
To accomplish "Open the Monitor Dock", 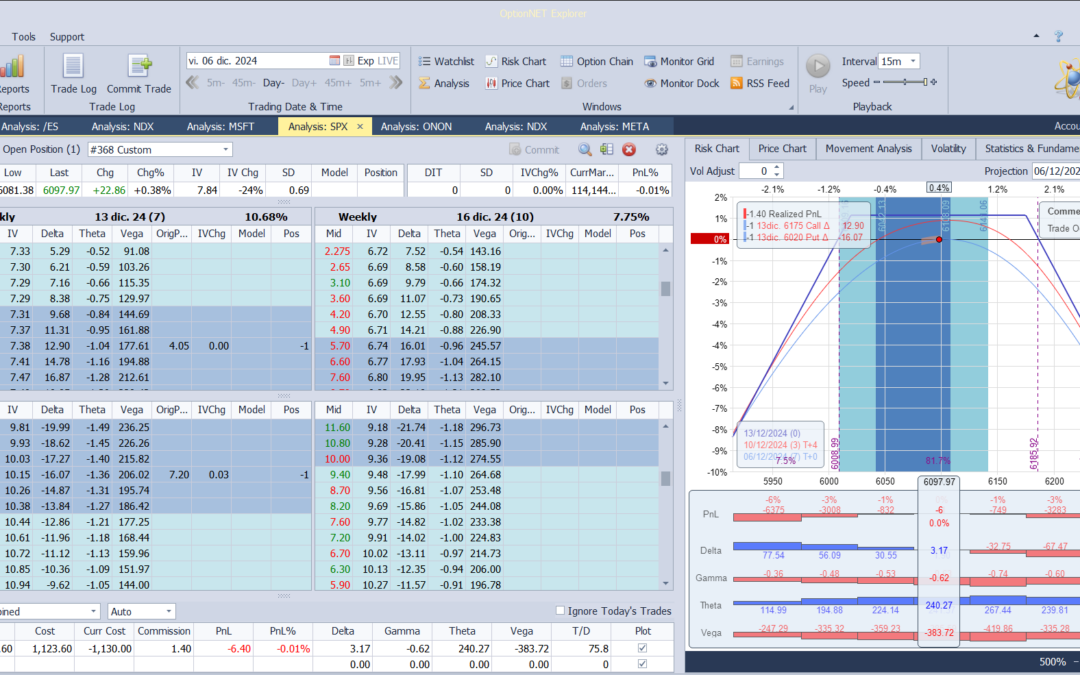I will coord(681,83).
